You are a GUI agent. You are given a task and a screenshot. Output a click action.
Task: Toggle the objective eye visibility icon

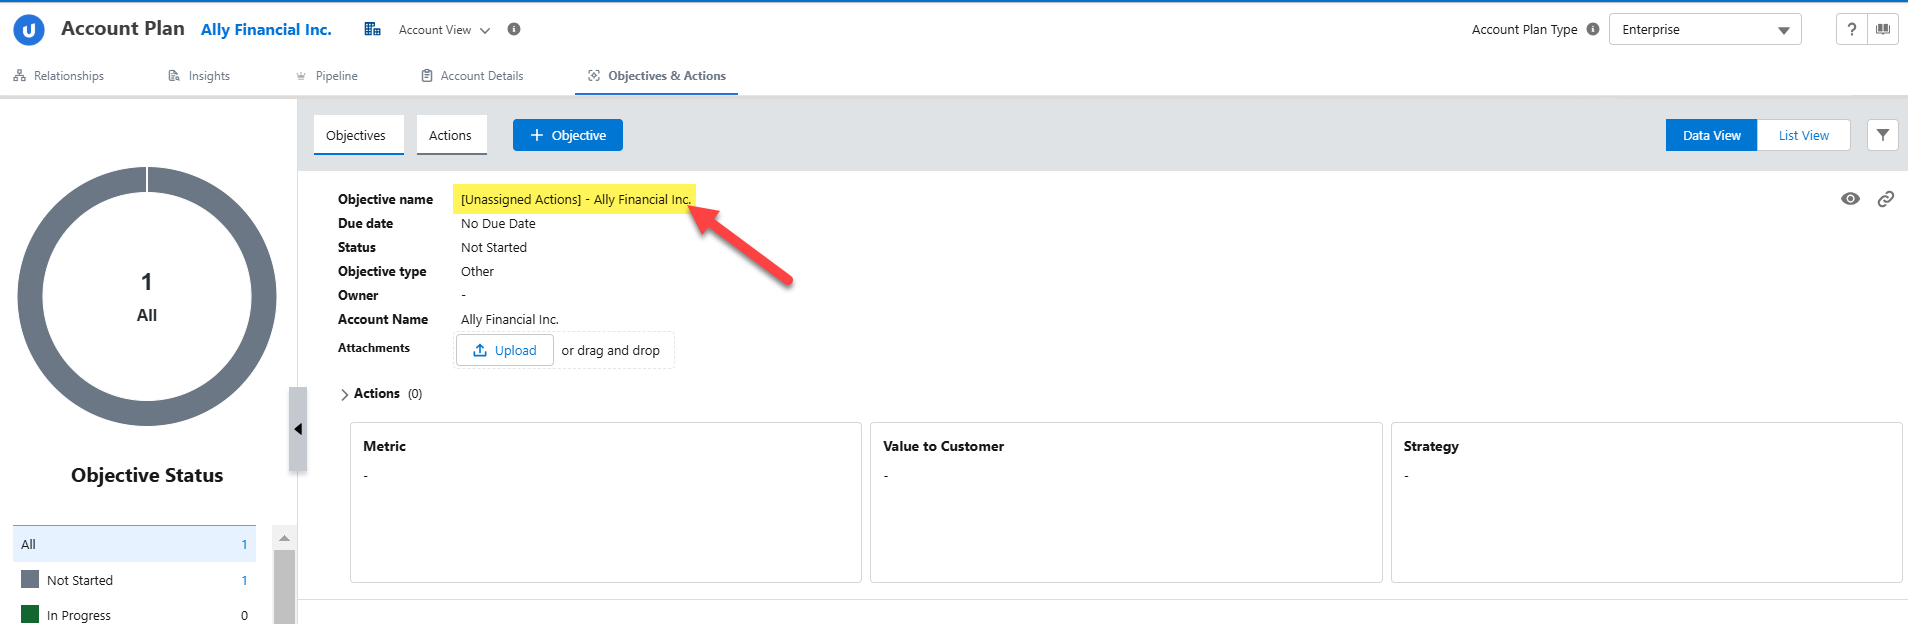point(1850,199)
